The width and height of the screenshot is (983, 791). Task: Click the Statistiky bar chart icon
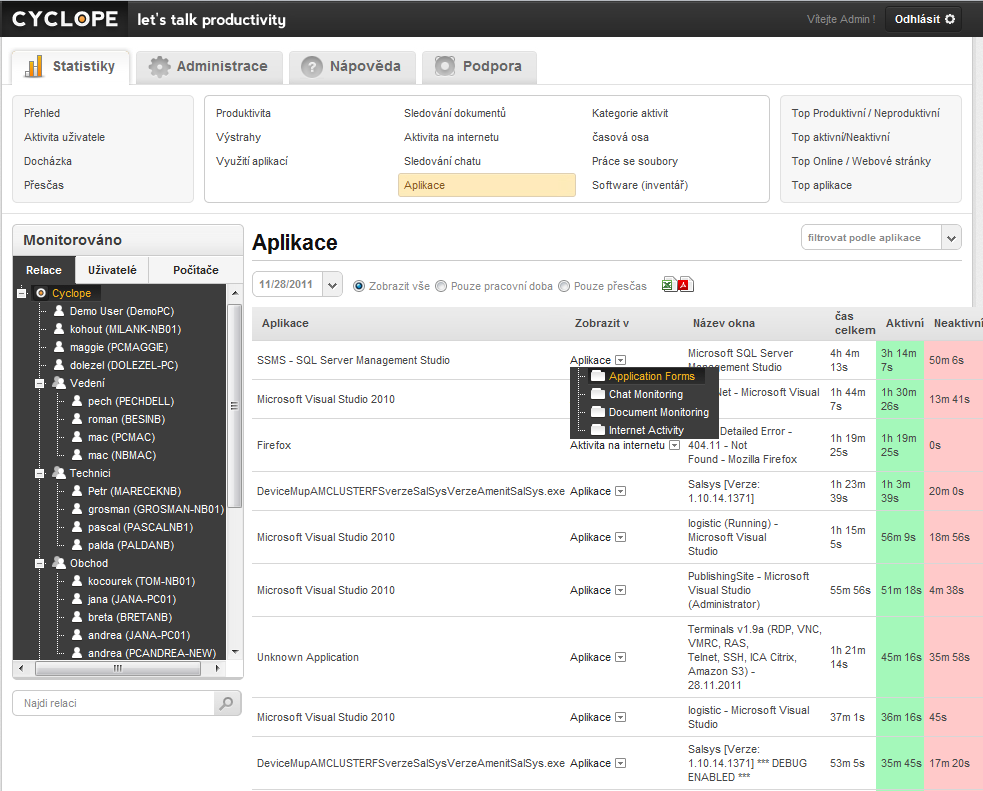(x=33, y=66)
